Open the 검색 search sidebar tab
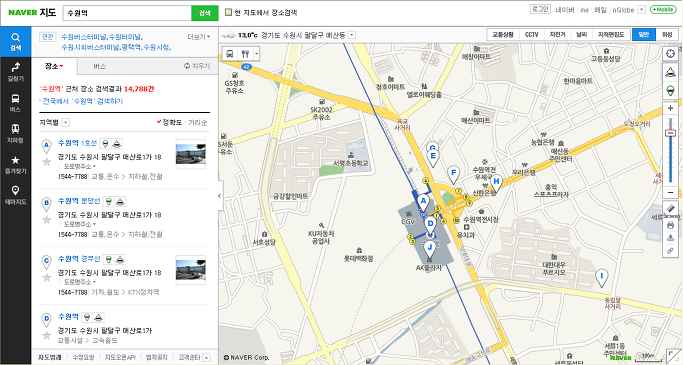The image size is (683, 365). point(15,42)
